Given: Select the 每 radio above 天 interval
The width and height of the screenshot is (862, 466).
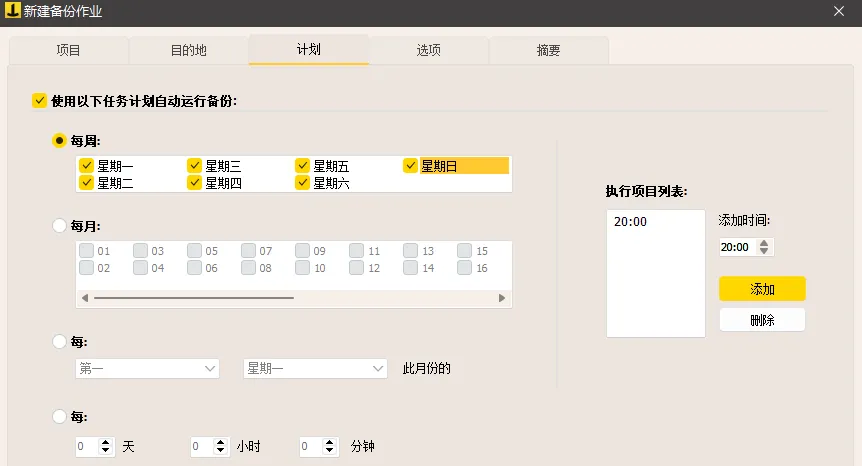Looking at the screenshot, I should coord(59,417).
